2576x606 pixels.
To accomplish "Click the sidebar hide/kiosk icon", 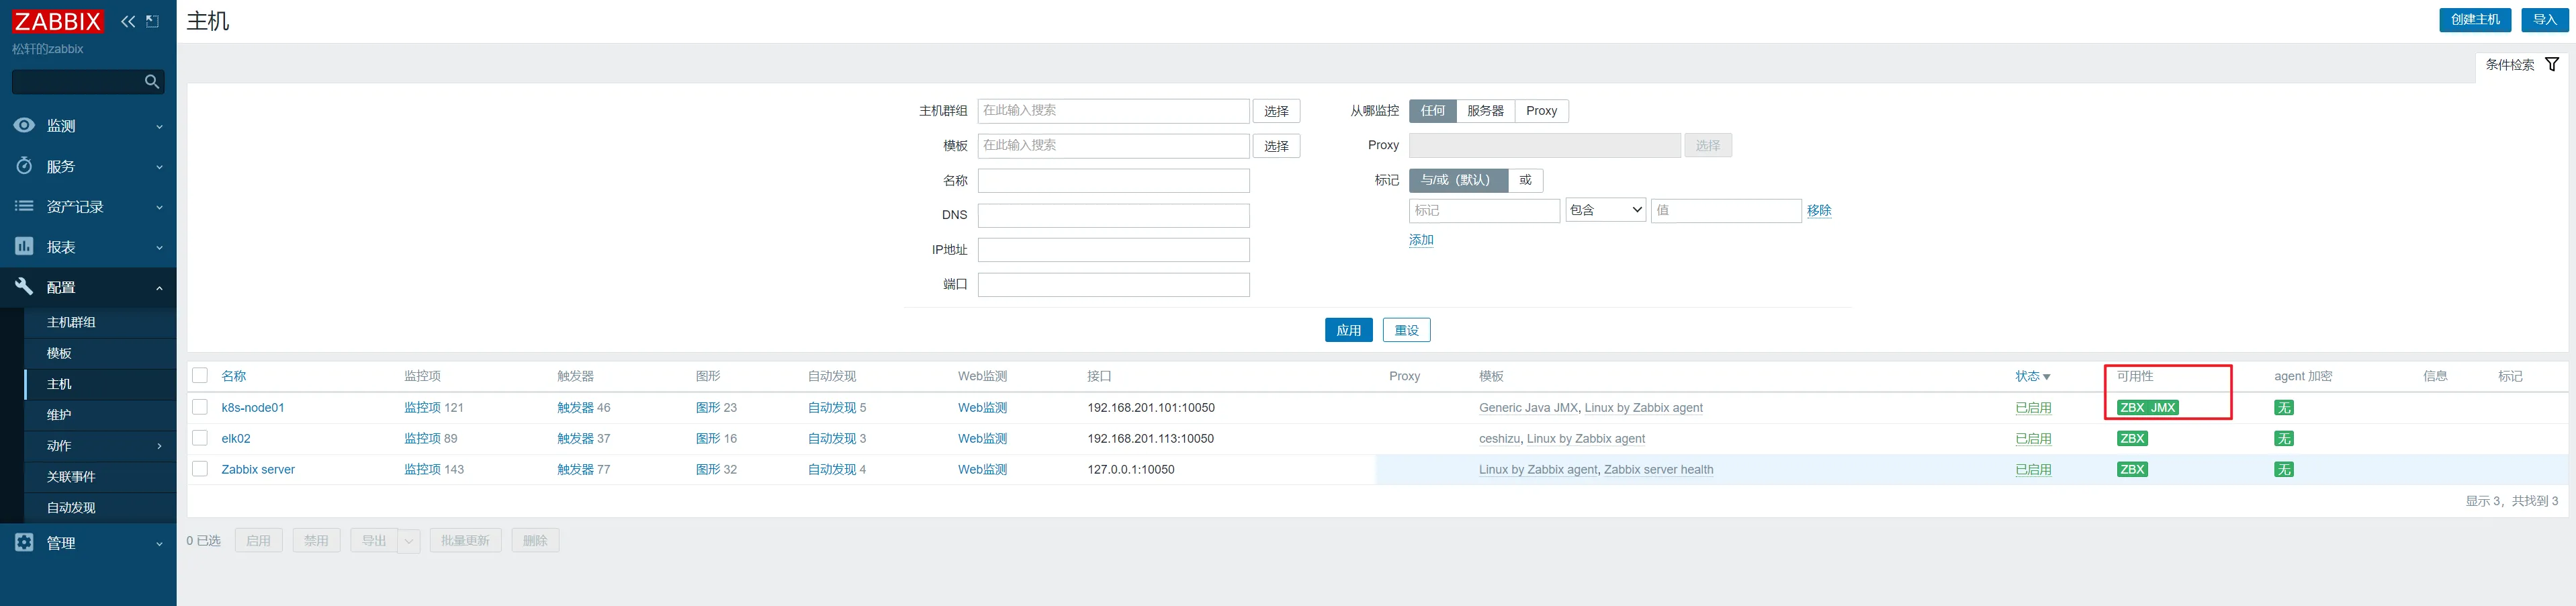I will pyautogui.click(x=153, y=21).
